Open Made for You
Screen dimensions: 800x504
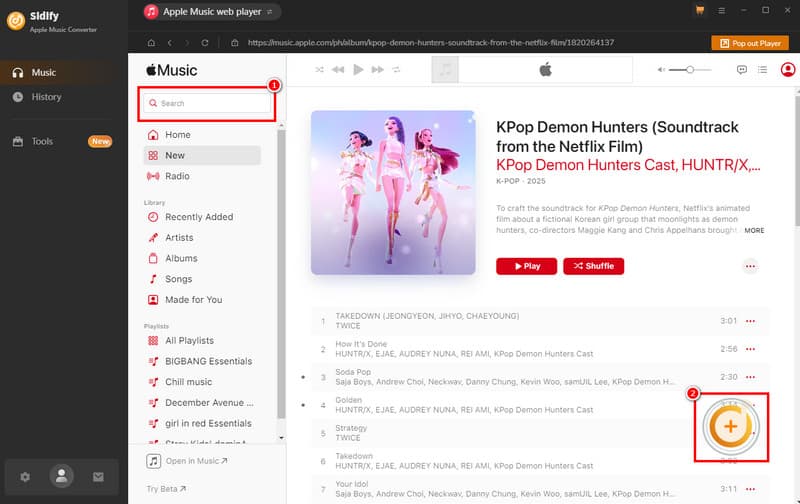(202, 299)
